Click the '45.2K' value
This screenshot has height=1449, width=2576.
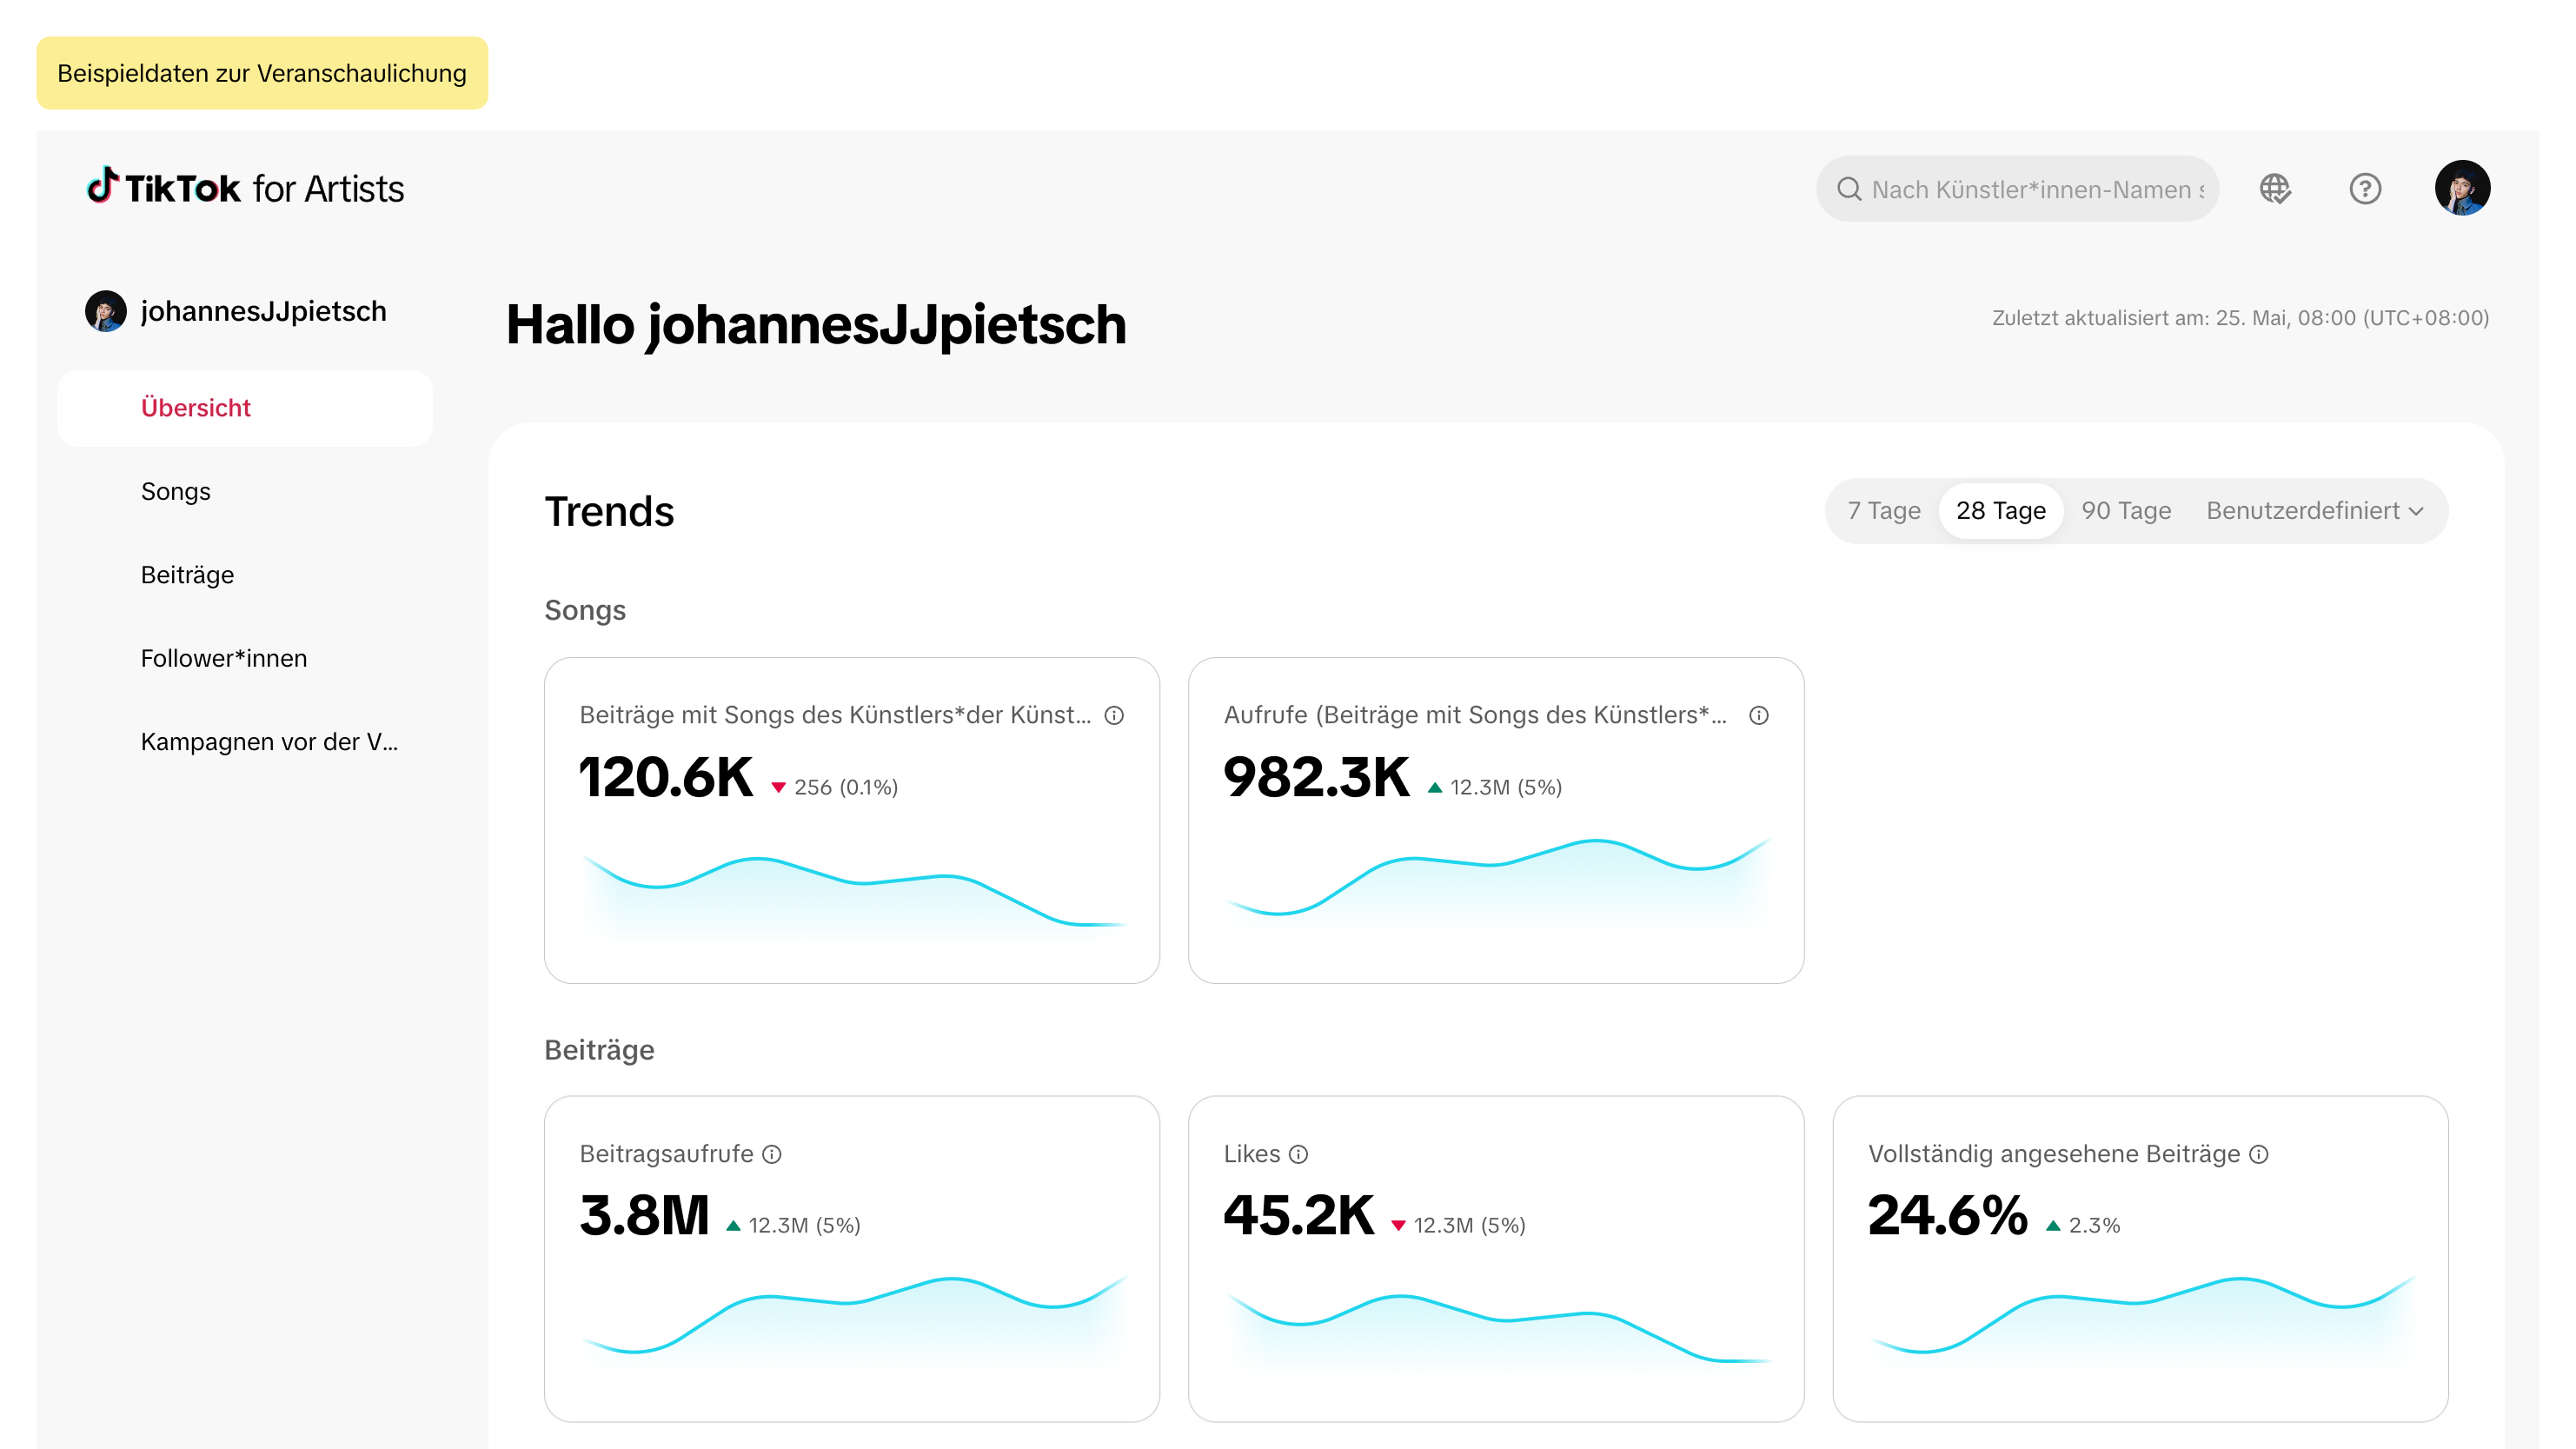1299,1216
